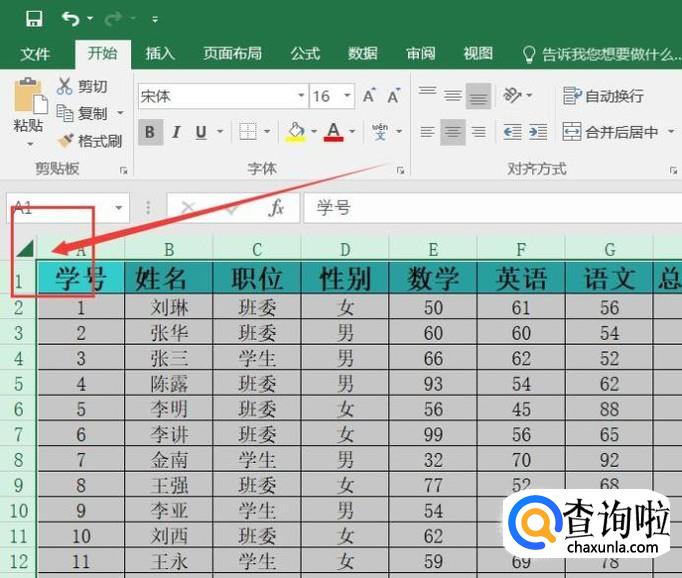Apply cell borders icon

pyautogui.click(x=248, y=131)
